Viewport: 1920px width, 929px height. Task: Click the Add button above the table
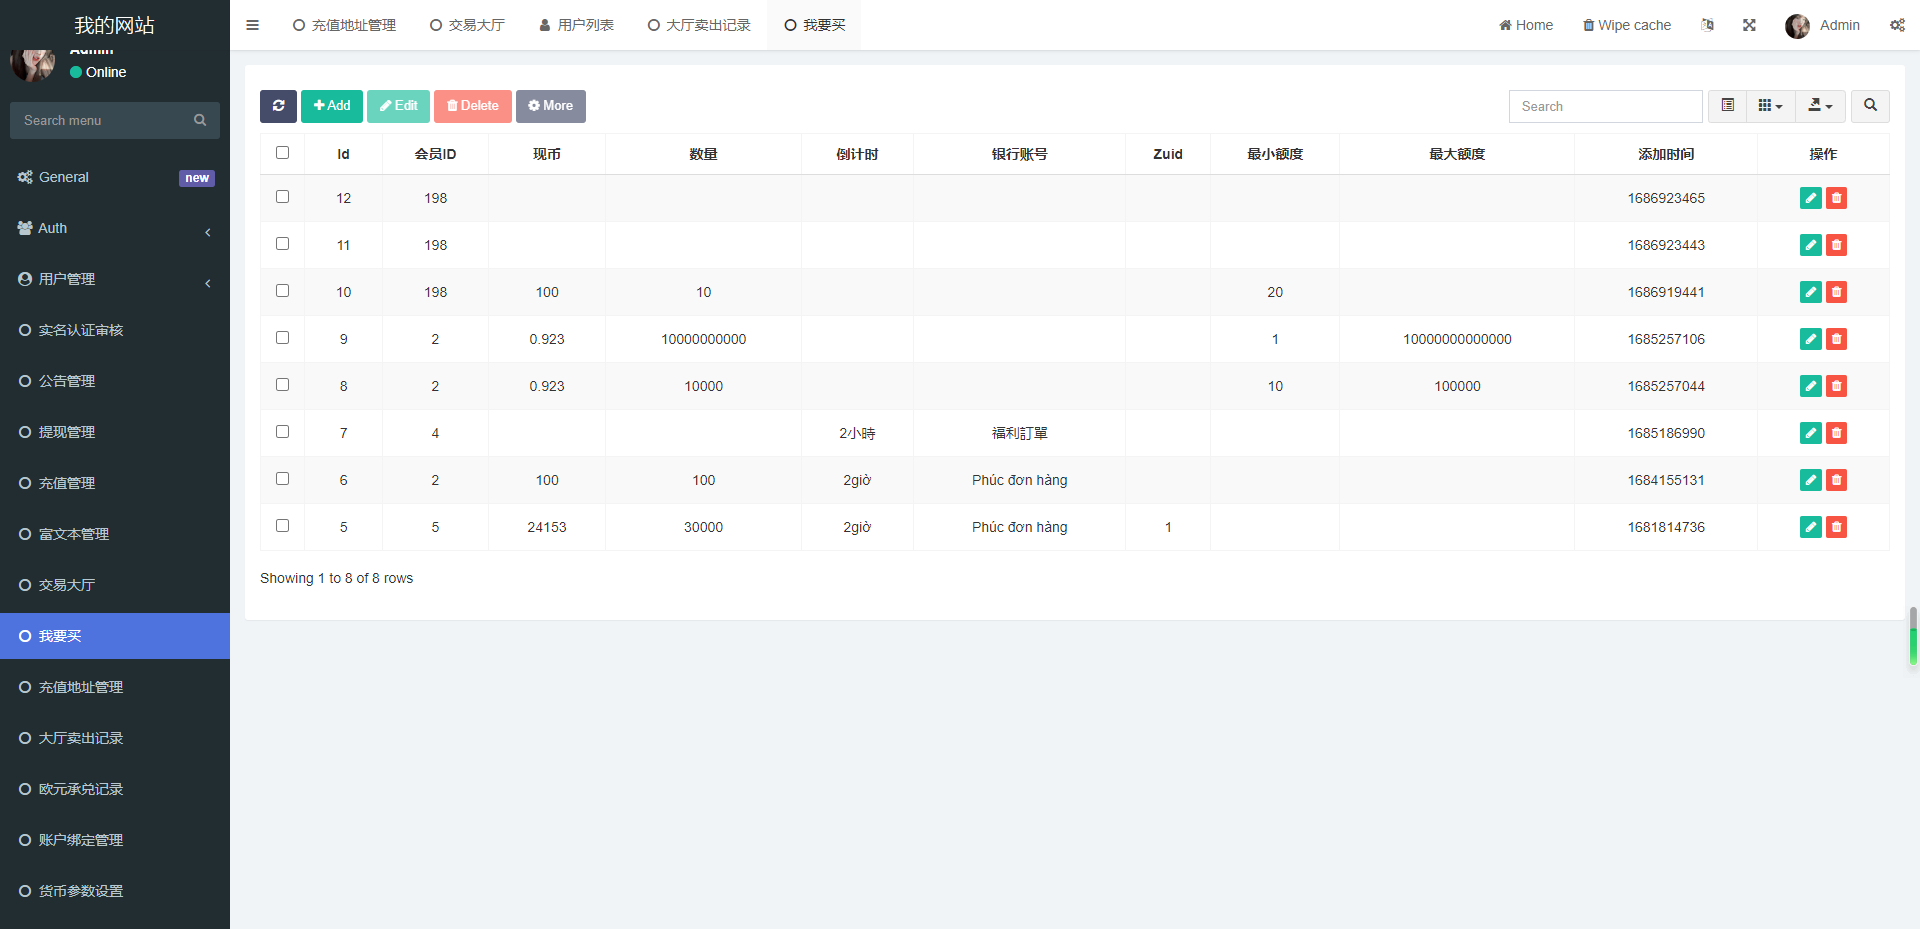(x=331, y=106)
